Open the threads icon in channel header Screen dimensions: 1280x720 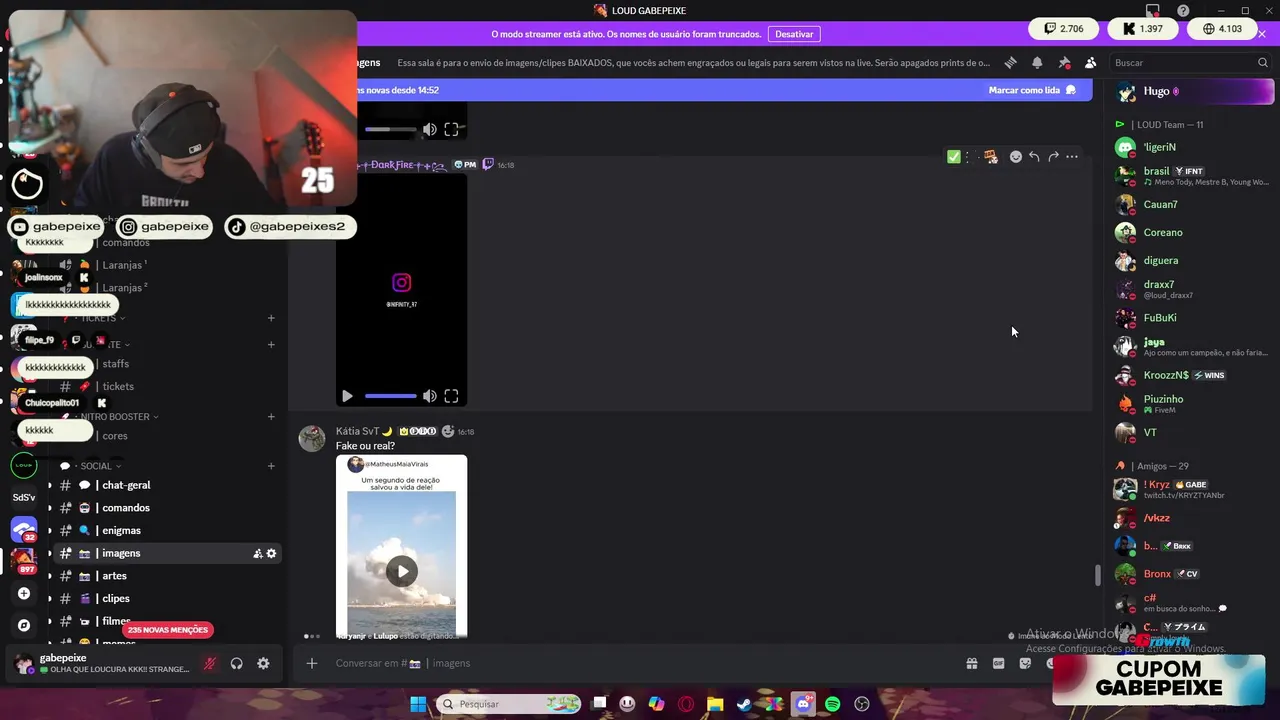pos(1010,62)
